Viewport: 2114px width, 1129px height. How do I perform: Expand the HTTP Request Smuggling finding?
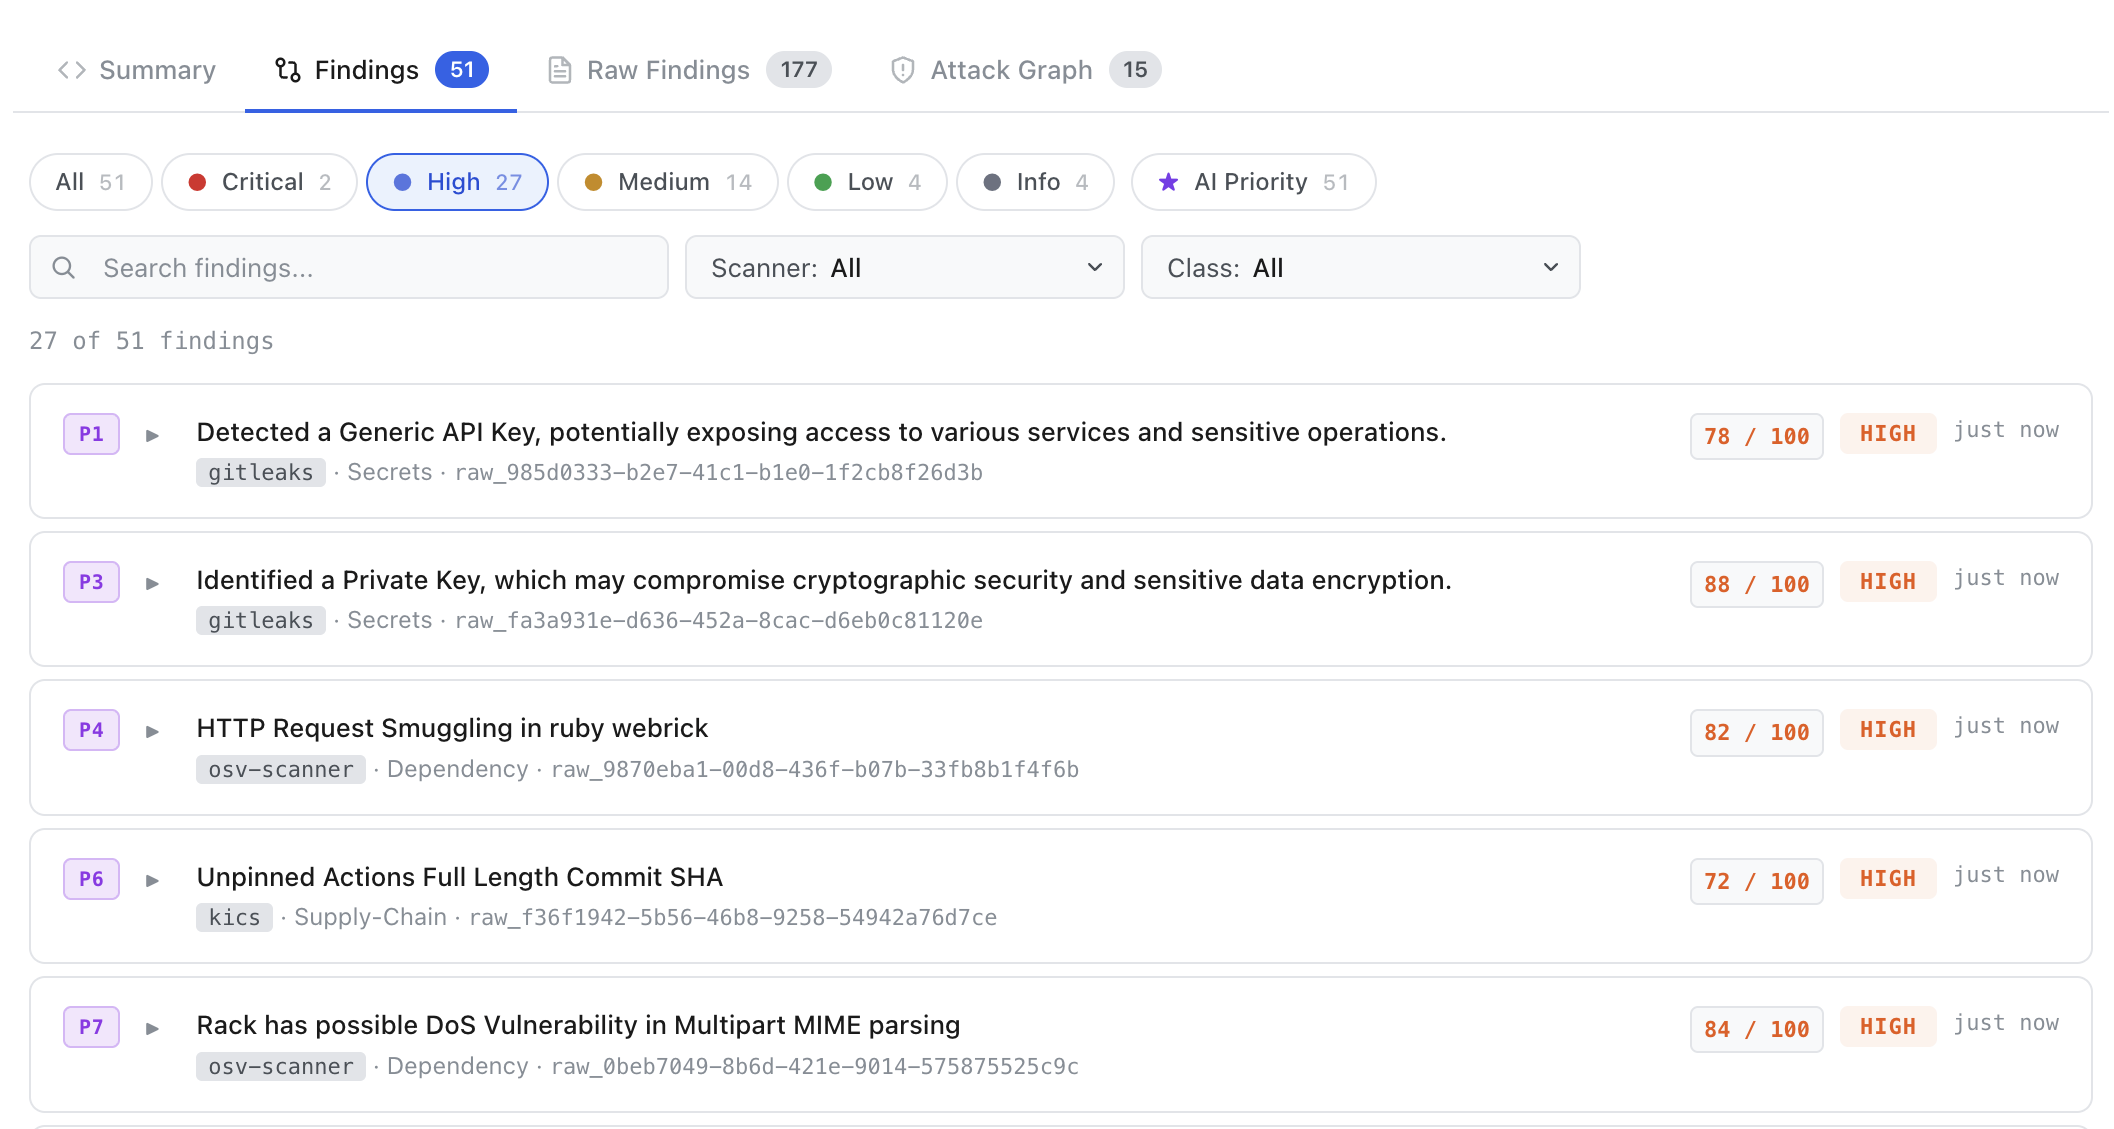[152, 731]
